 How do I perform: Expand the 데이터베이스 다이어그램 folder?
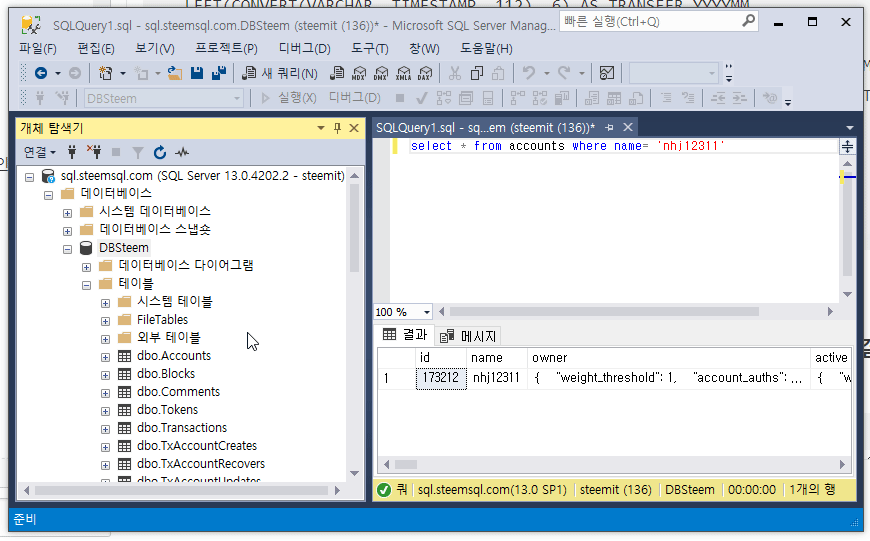86,267
